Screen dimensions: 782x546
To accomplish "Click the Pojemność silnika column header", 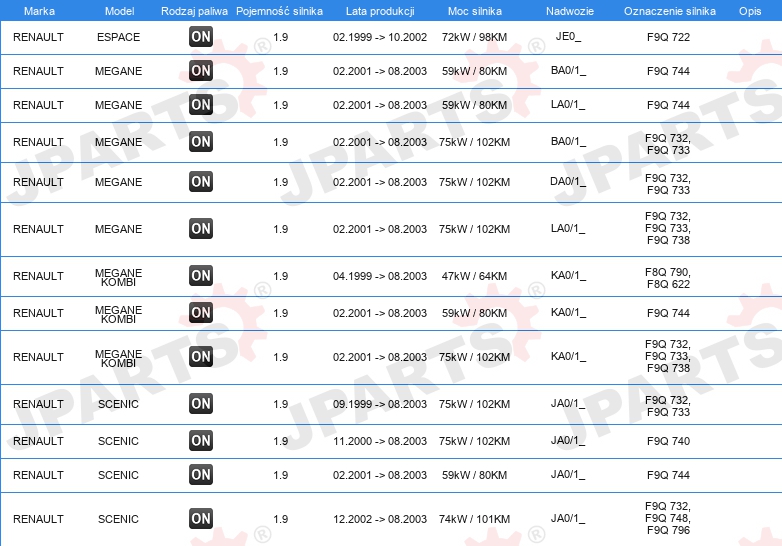I will (279, 11).
